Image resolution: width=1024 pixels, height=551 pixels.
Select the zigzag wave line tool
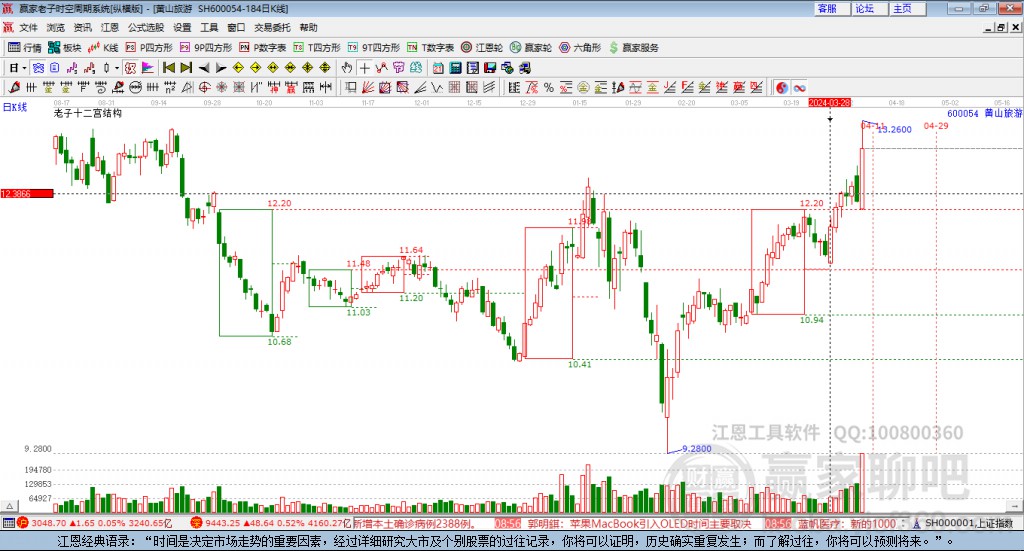pyautogui.click(x=437, y=87)
